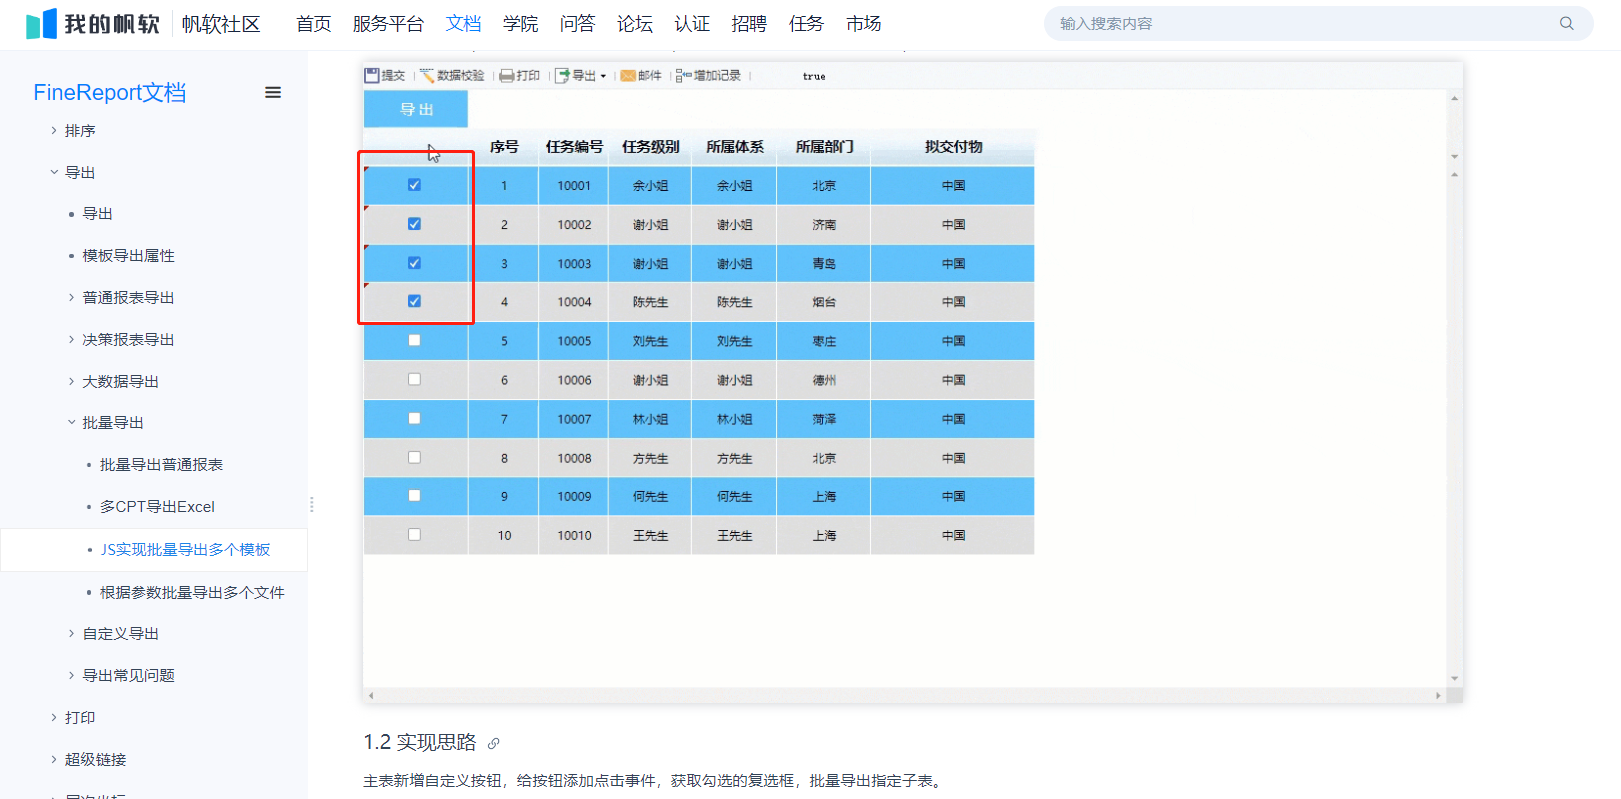This screenshot has width=1621, height=799.
Task: Click the 打印 printer icon
Action: click(507, 76)
